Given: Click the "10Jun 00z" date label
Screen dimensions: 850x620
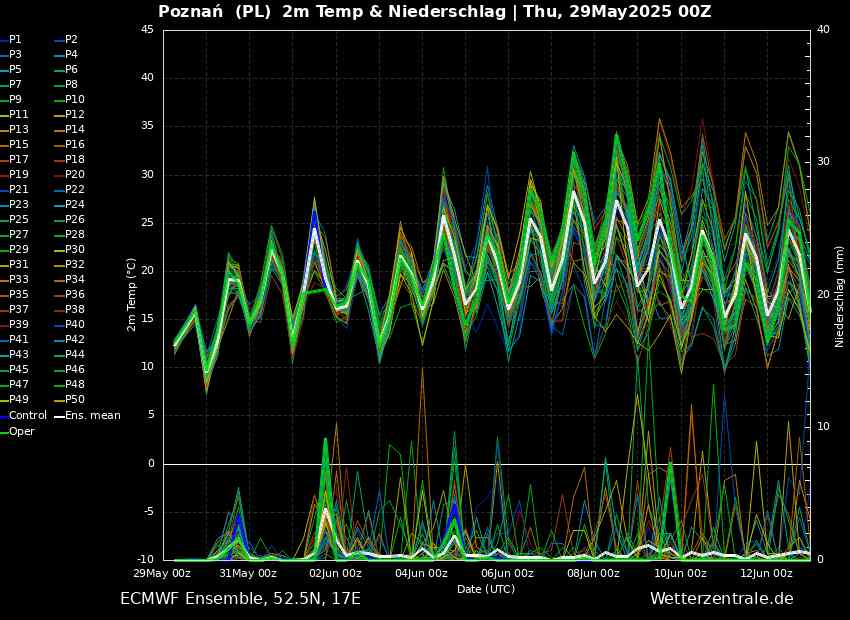Looking at the screenshot, I should coord(680,573).
